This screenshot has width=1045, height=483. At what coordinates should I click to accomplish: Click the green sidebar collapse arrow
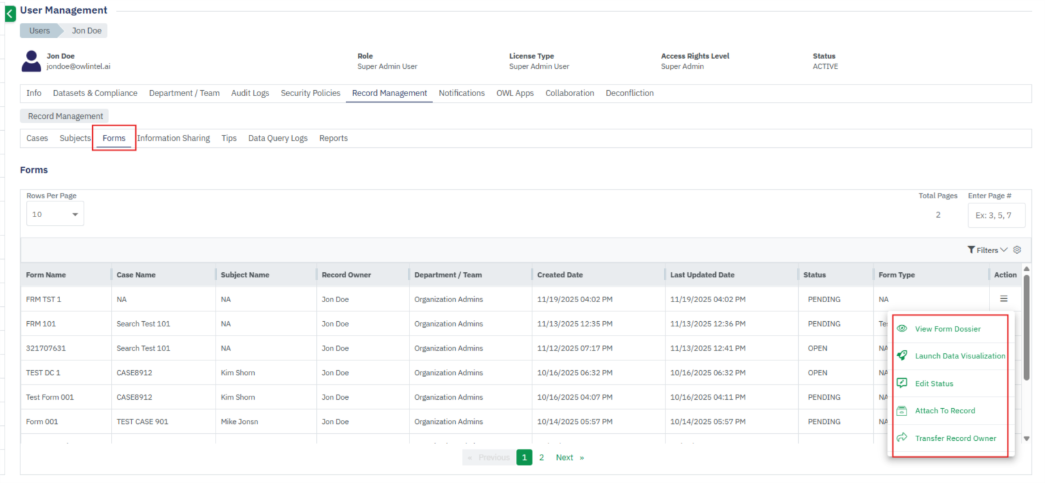click(x=10, y=14)
